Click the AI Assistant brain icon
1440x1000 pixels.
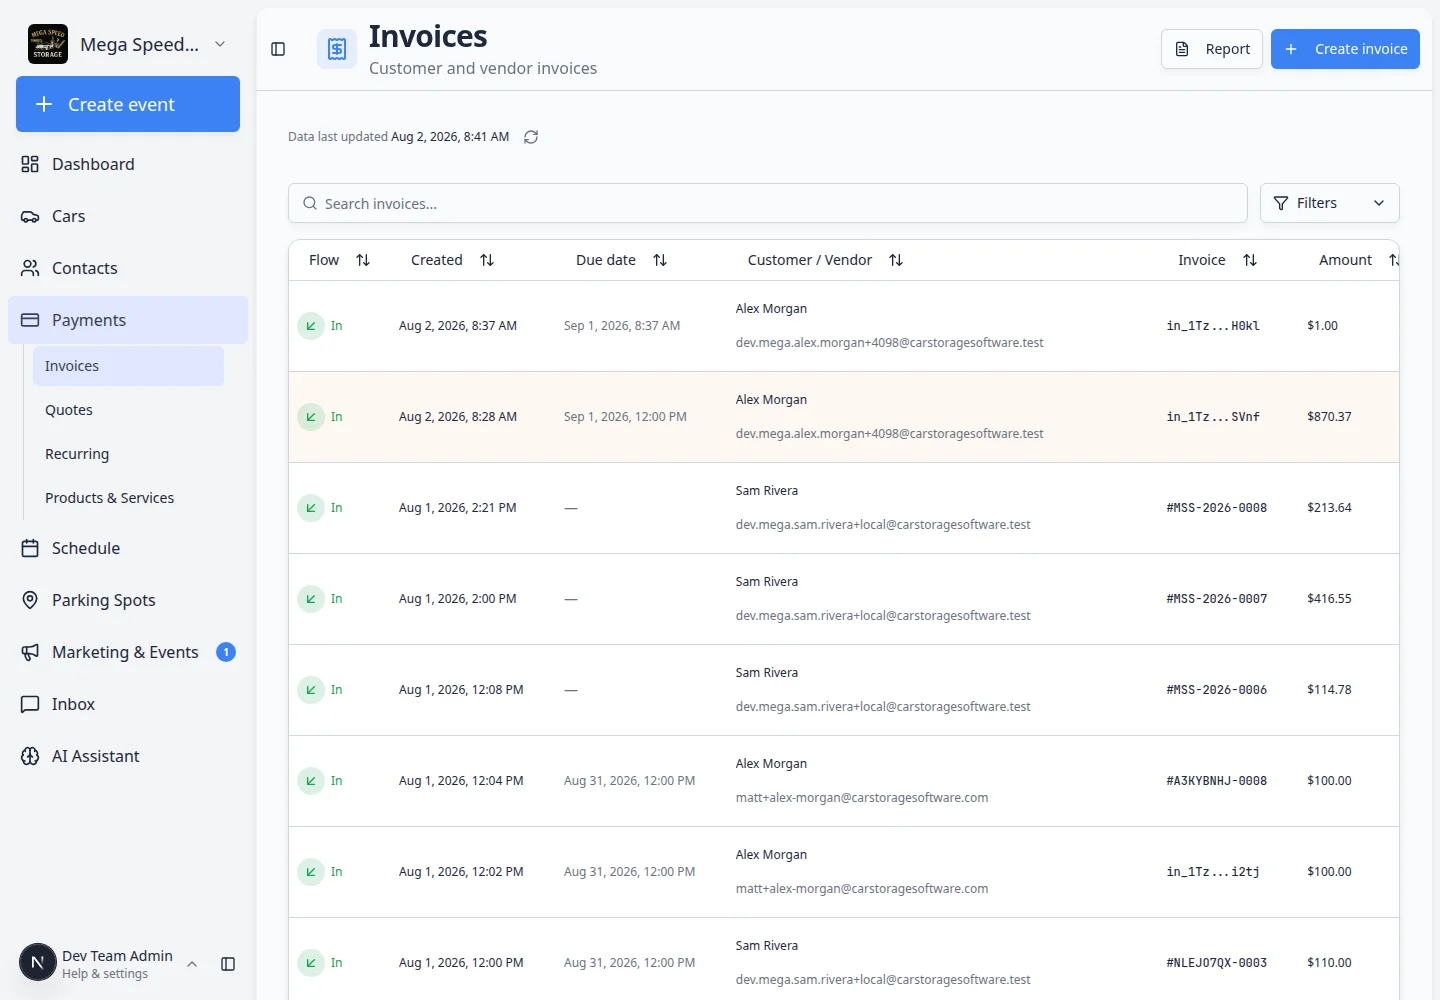pos(30,756)
